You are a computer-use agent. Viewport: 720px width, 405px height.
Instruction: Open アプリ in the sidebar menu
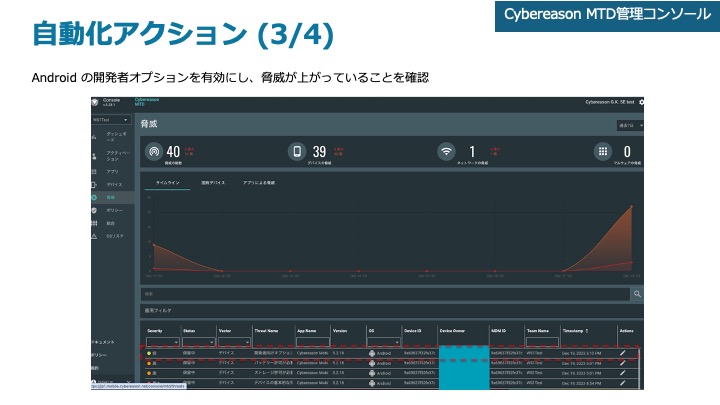pyautogui.click(x=112, y=172)
